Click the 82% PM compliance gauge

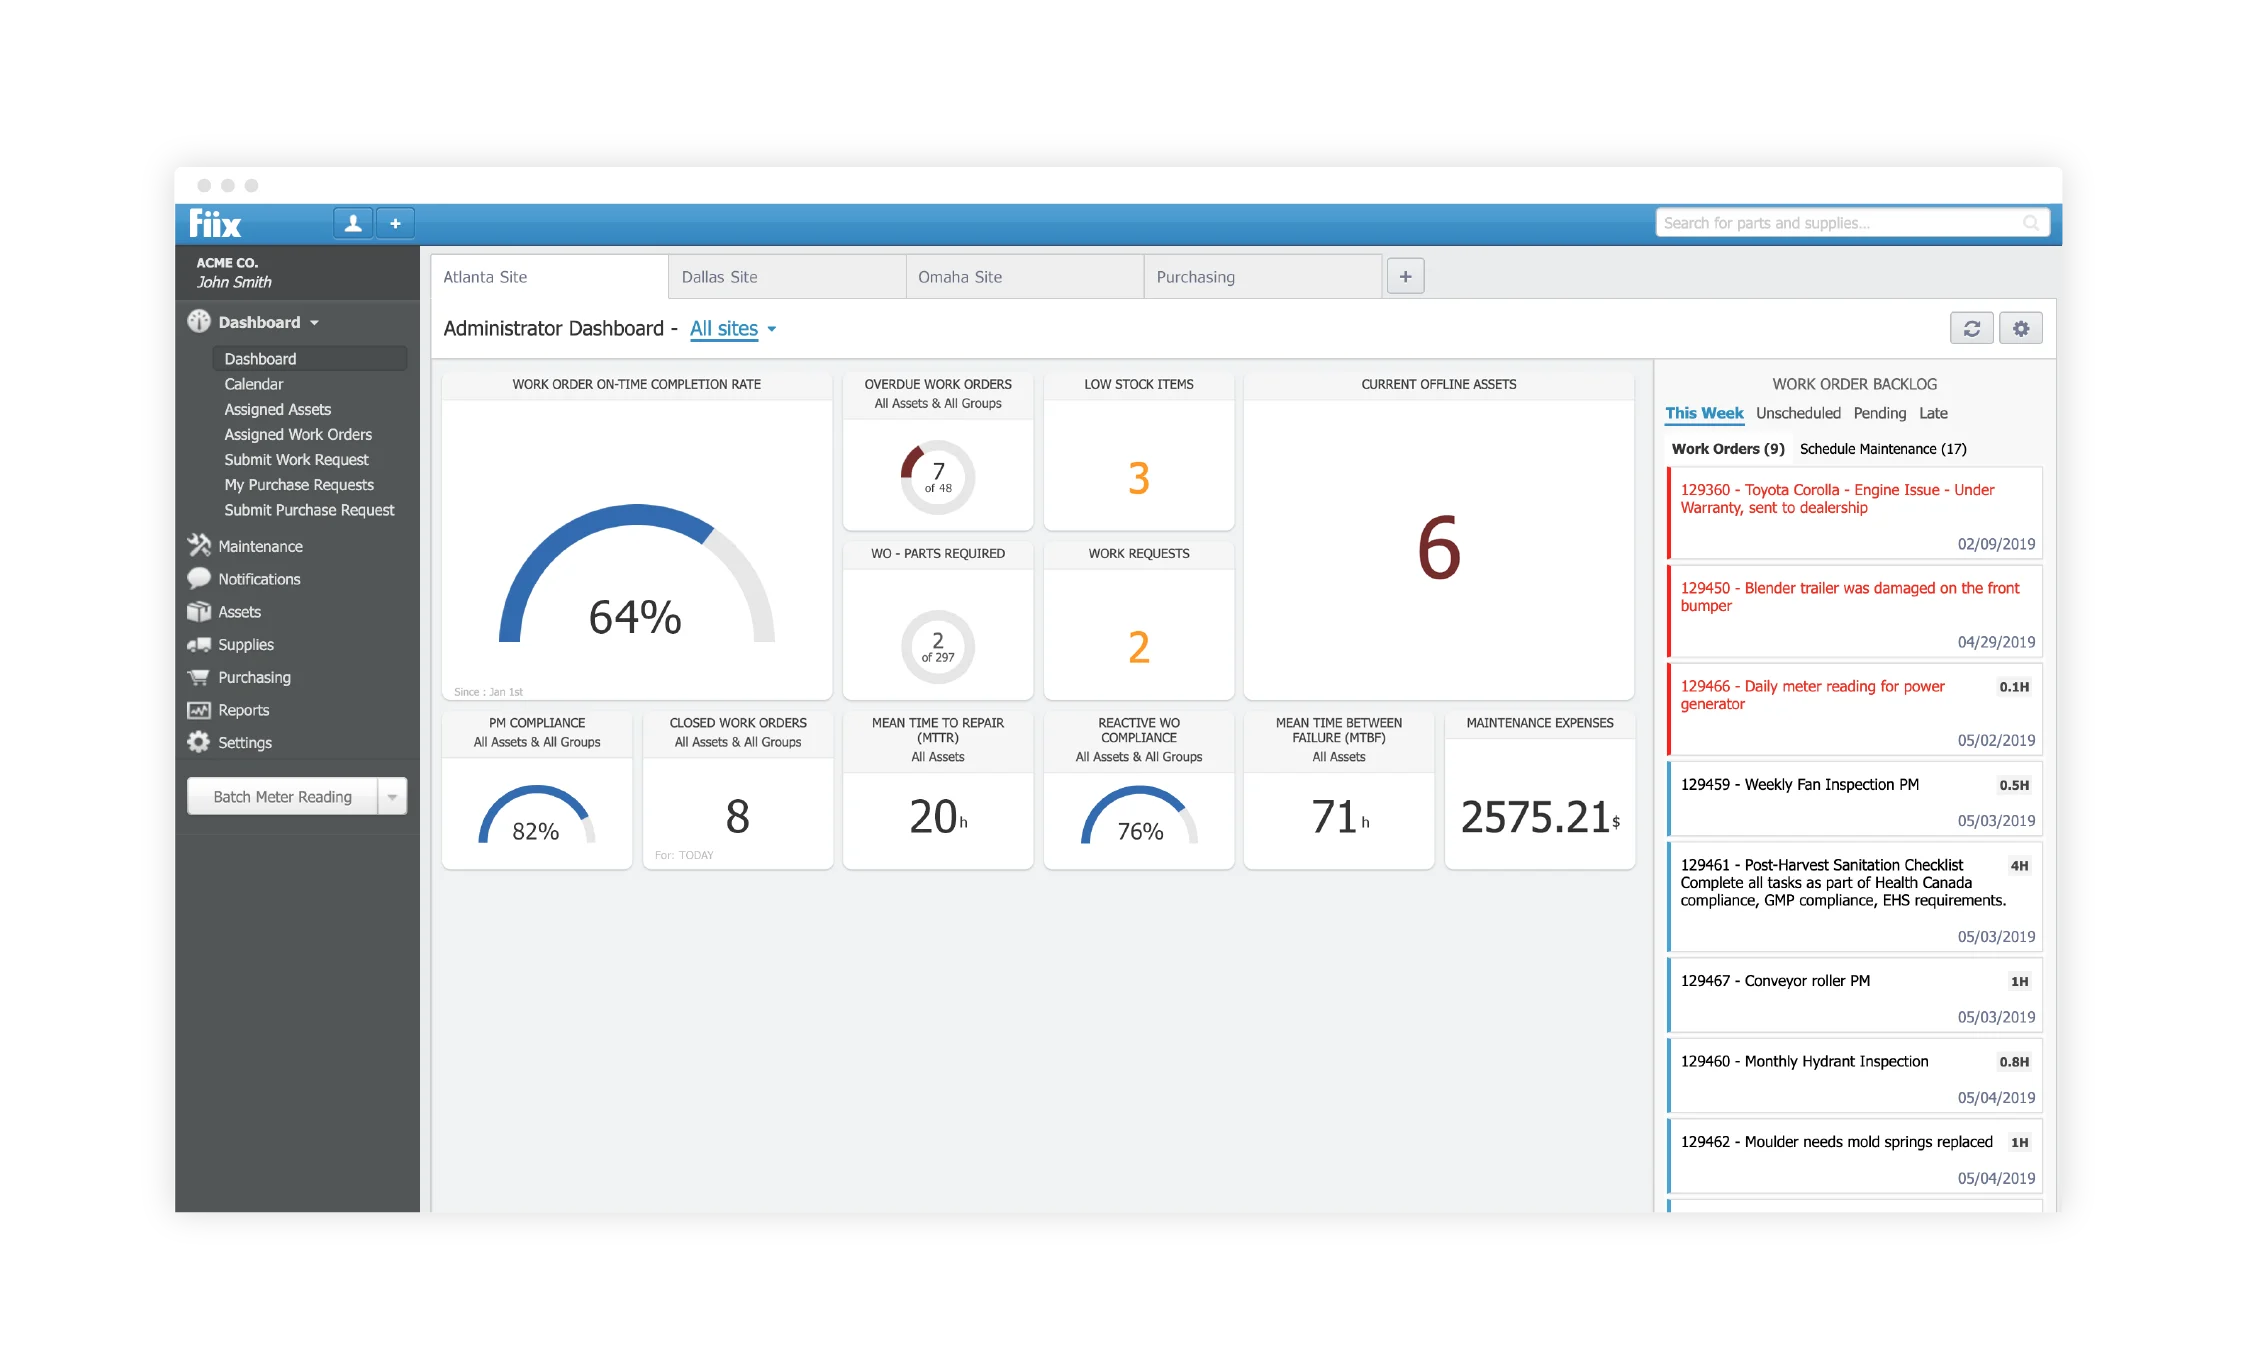point(536,816)
